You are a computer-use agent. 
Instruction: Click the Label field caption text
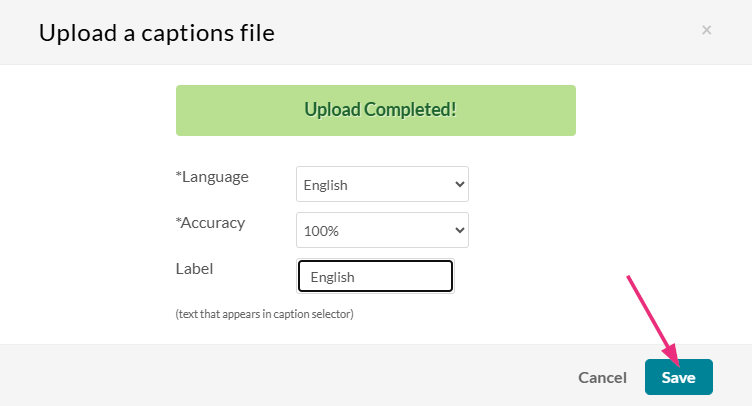[x=194, y=269]
